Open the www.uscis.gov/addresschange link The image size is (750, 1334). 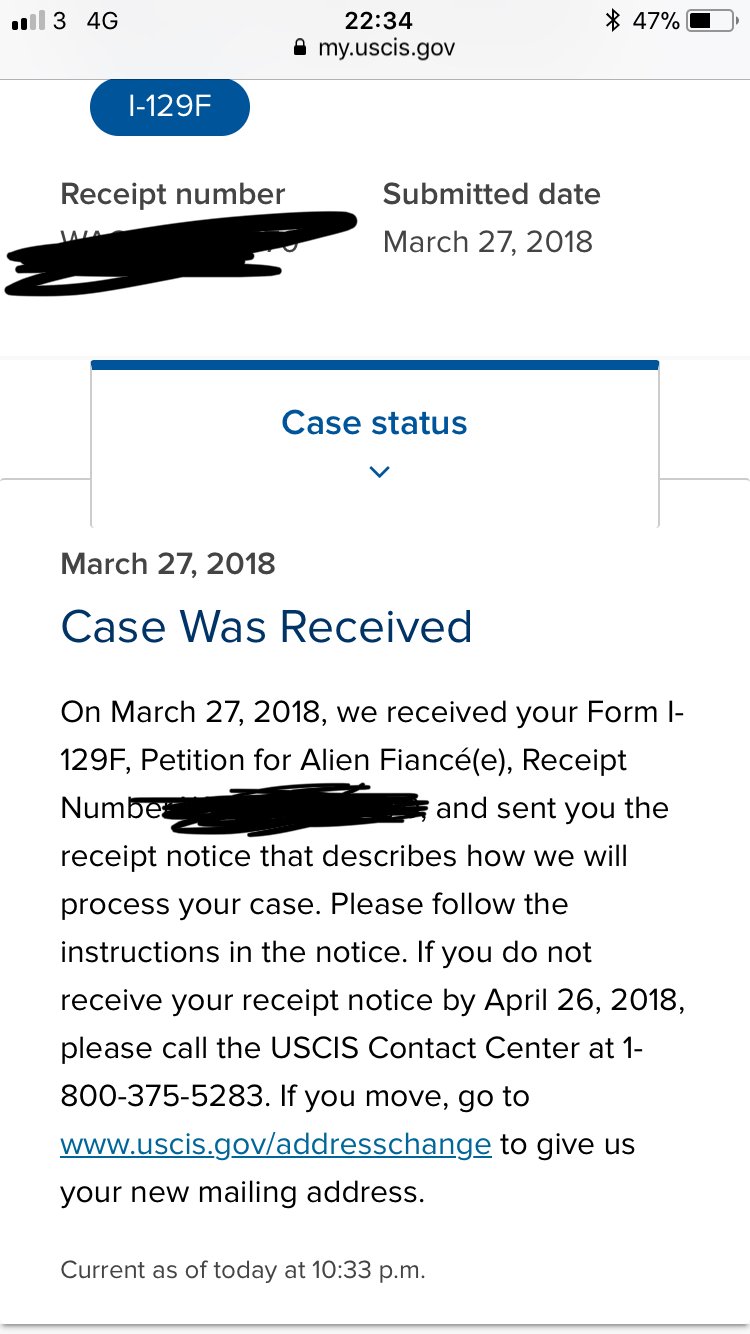[x=276, y=1143]
